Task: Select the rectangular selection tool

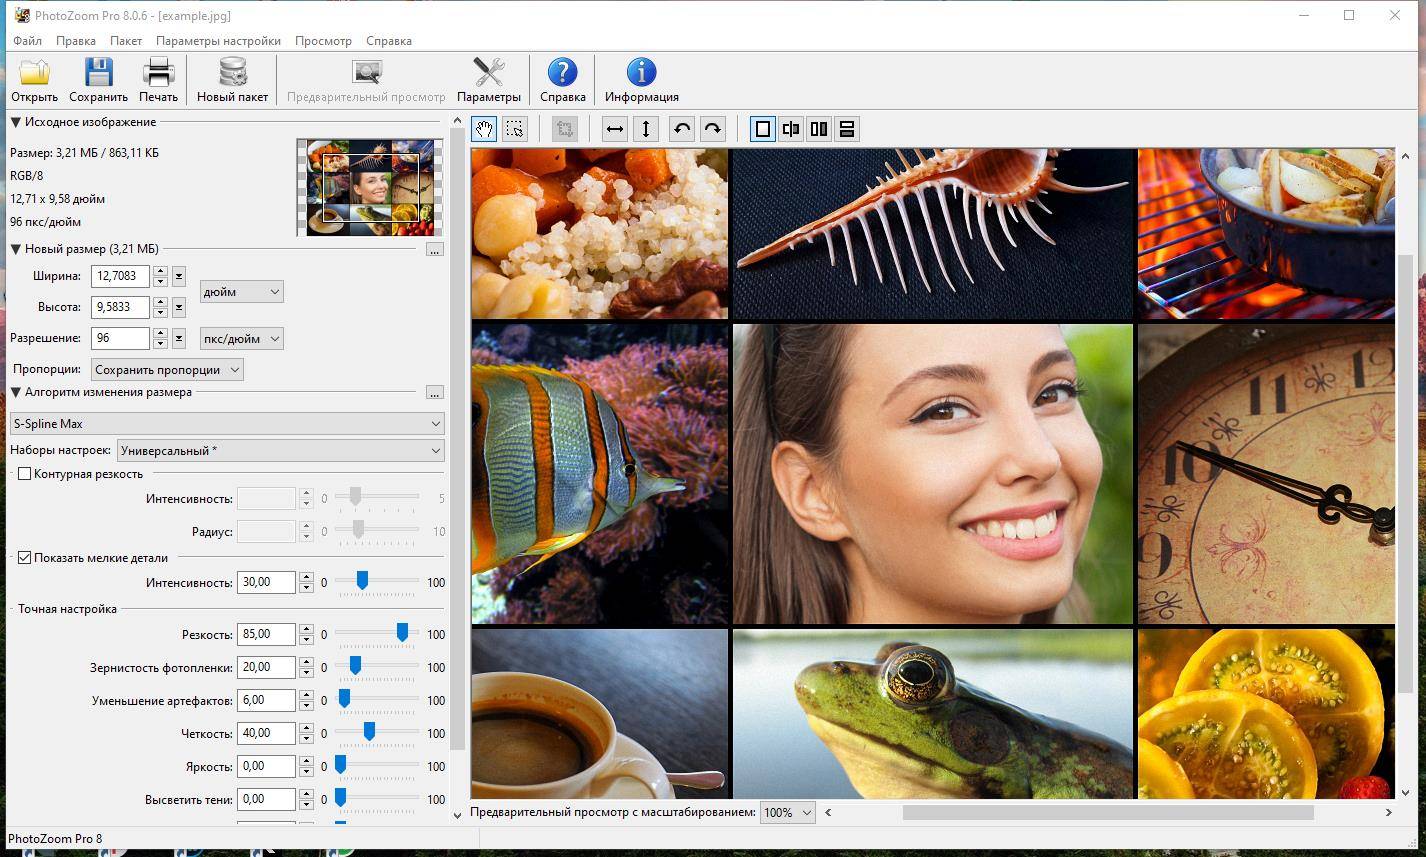Action: (x=514, y=129)
